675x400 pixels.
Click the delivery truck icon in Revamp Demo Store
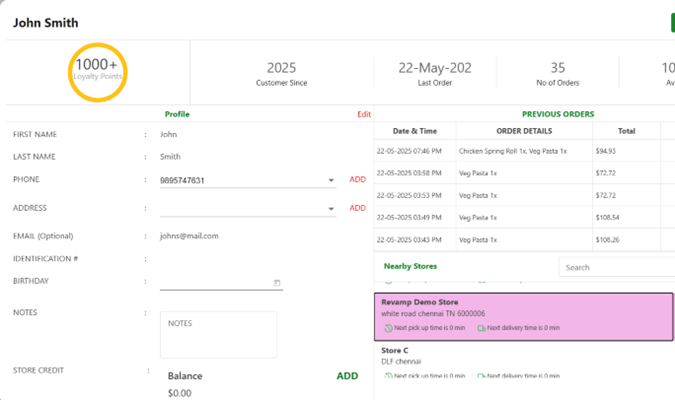coord(482,328)
